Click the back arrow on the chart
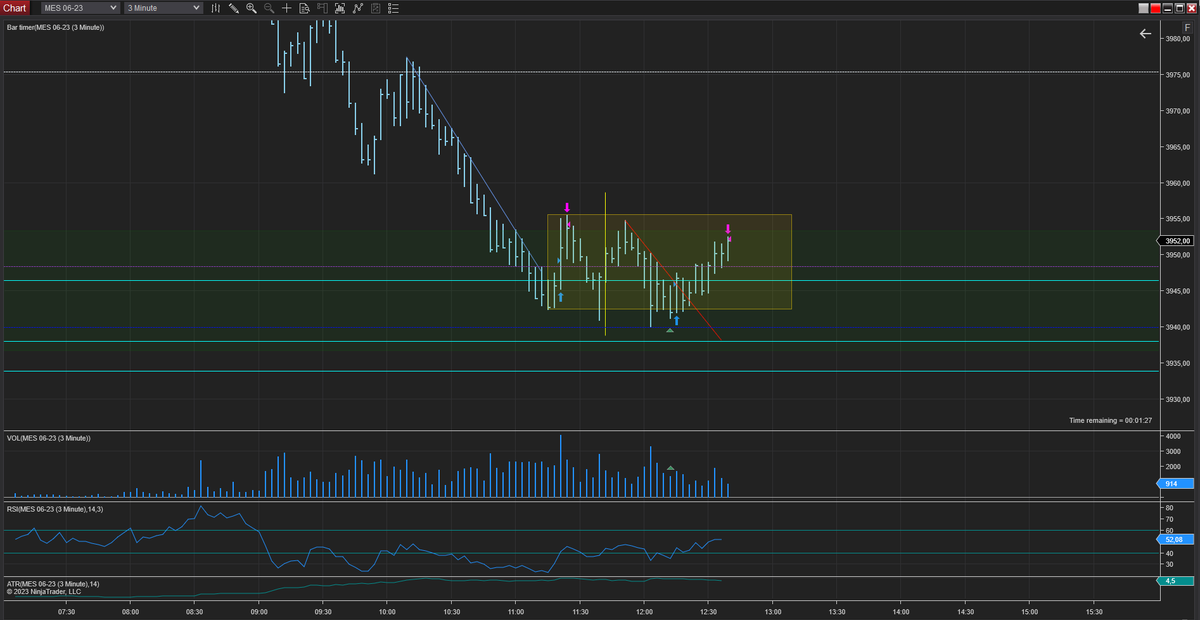The width and height of the screenshot is (1200, 620). 1145,33
